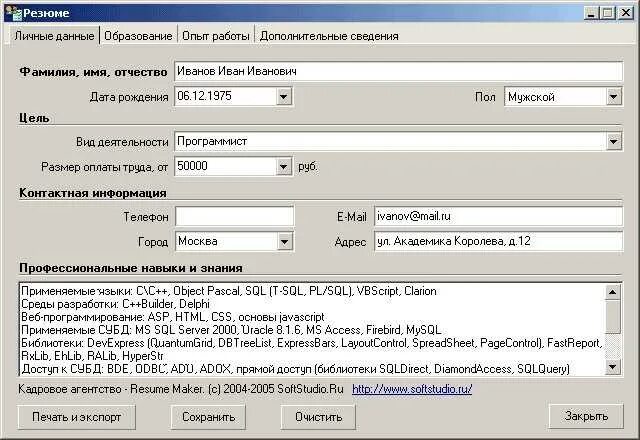Click the Программист value
640x440 pixels.
click(x=212, y=142)
